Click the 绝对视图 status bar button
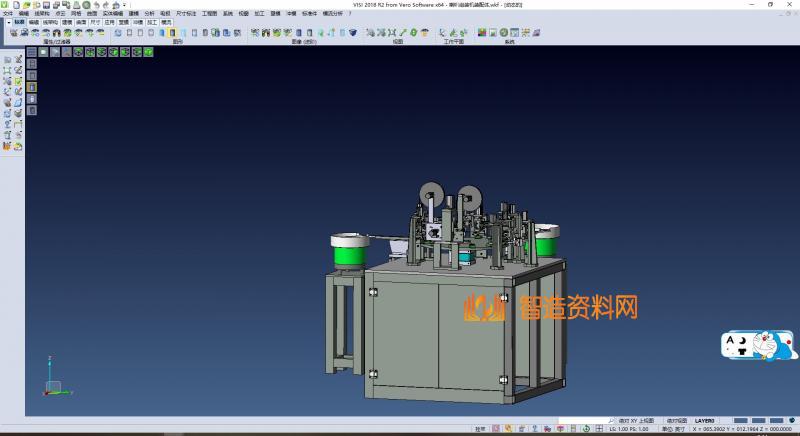The width and height of the screenshot is (800, 436). 678,420
